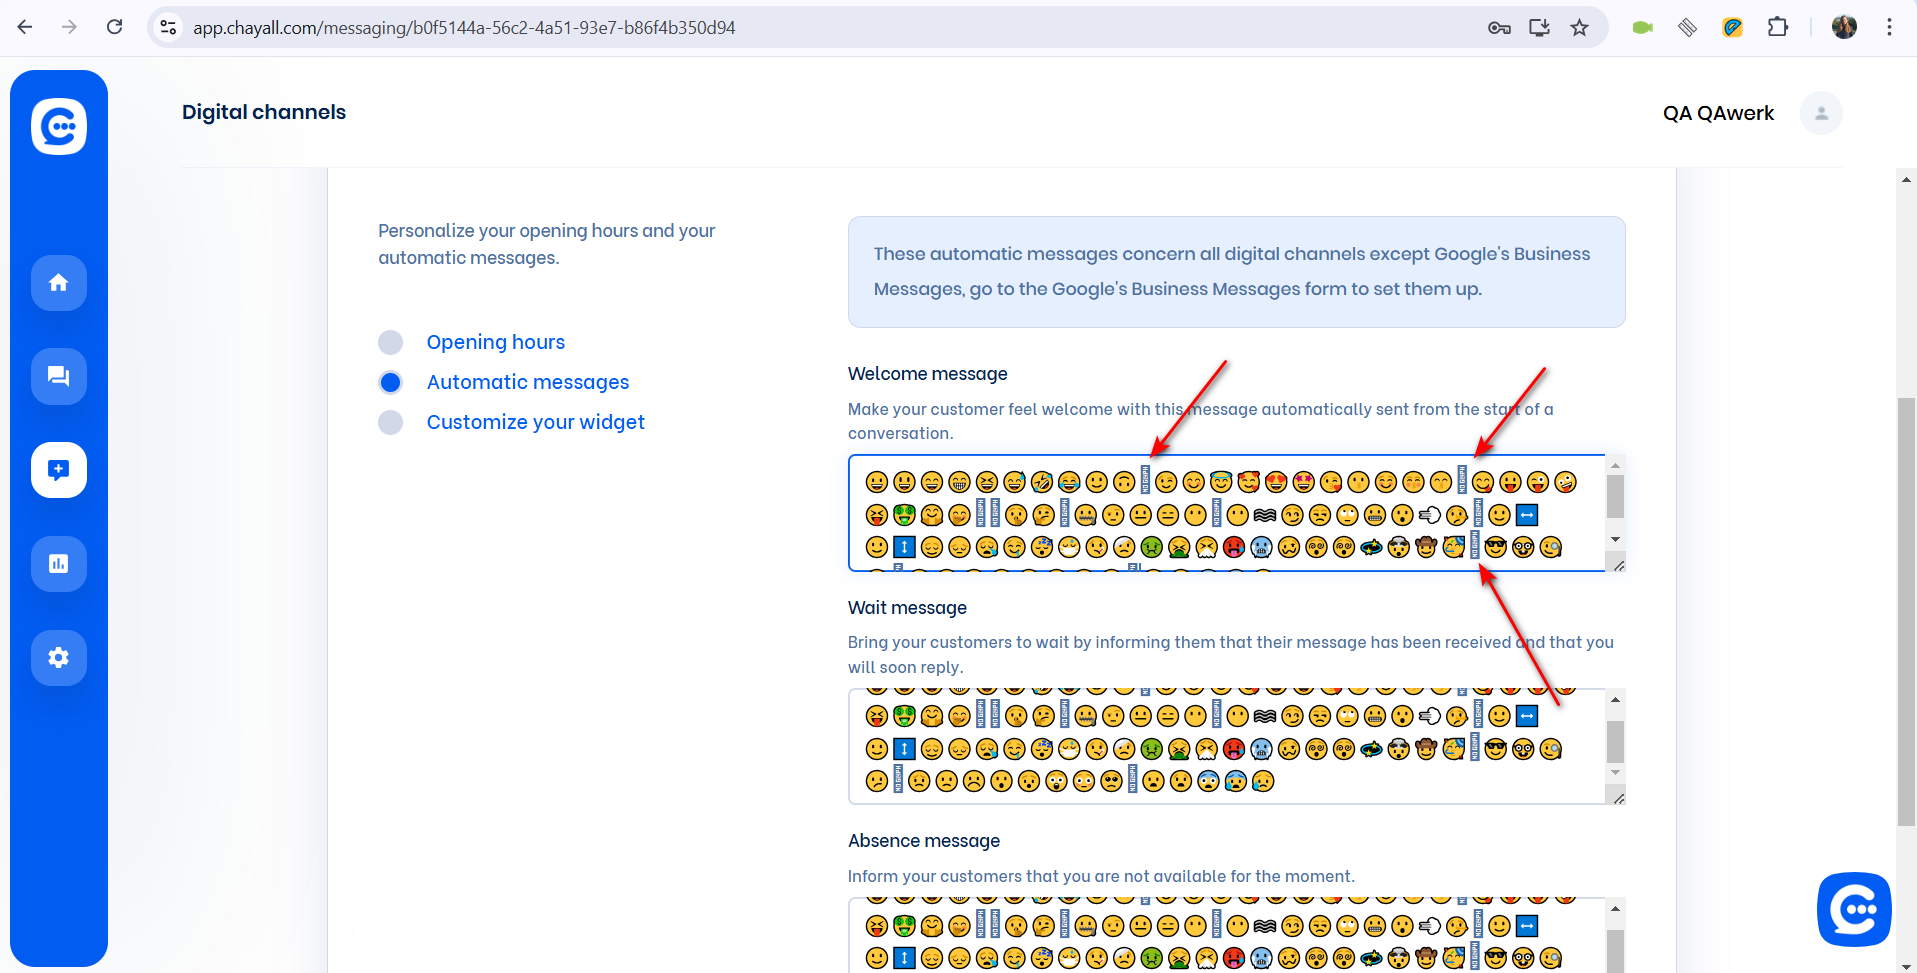Image resolution: width=1917 pixels, height=973 pixels.
Task: Open the Chayall chat widget launcher
Action: [1854, 909]
